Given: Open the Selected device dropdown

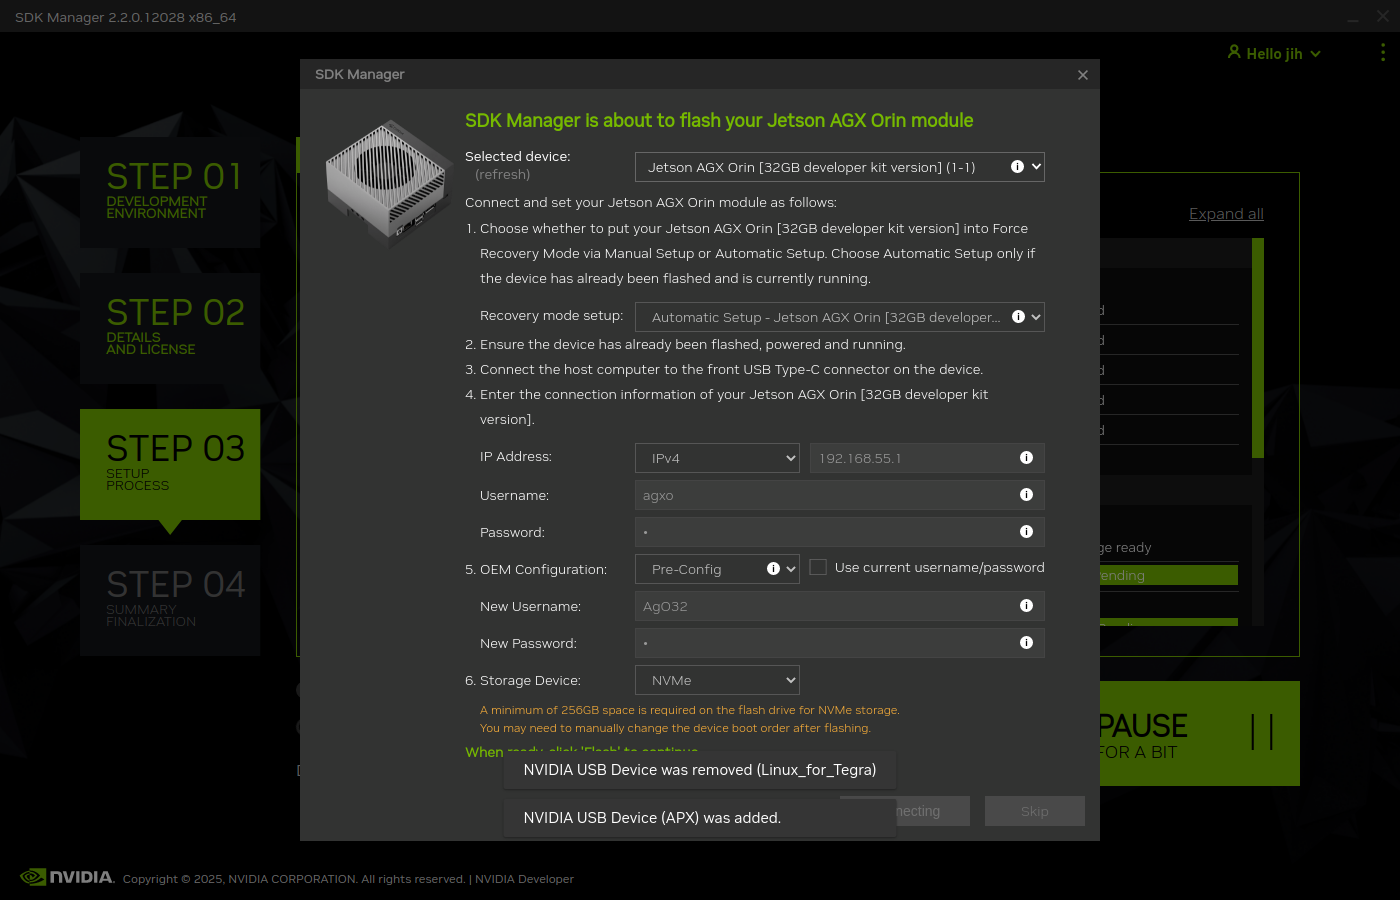Looking at the screenshot, I should click(x=840, y=167).
